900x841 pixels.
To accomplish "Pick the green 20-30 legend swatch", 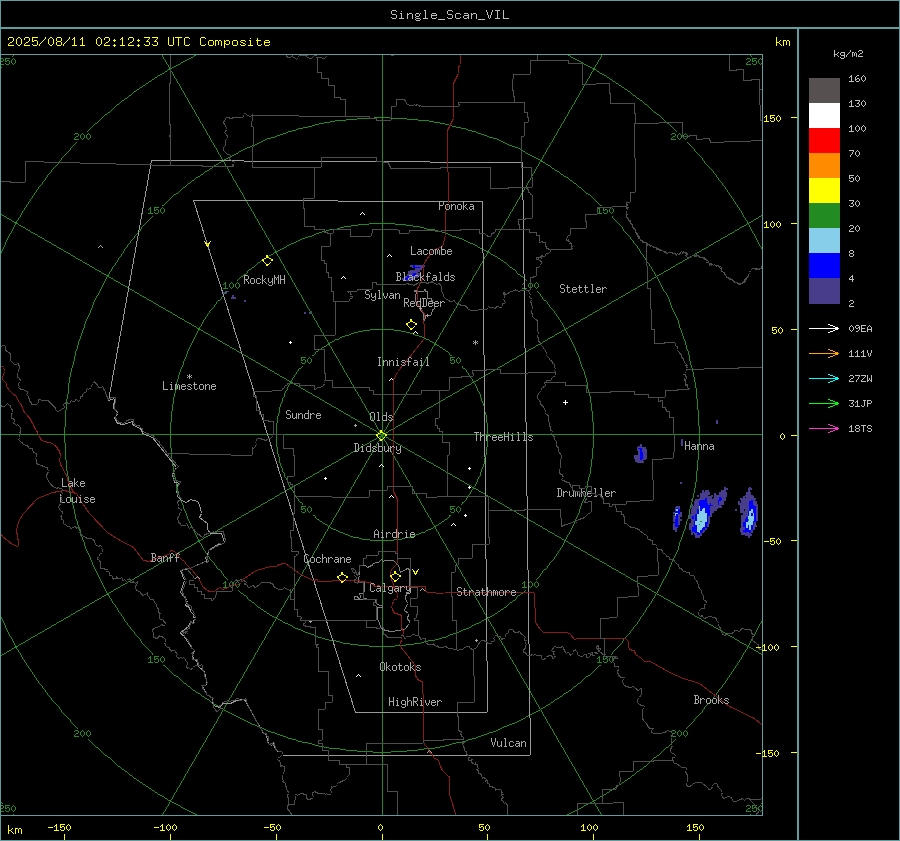I will (x=824, y=215).
